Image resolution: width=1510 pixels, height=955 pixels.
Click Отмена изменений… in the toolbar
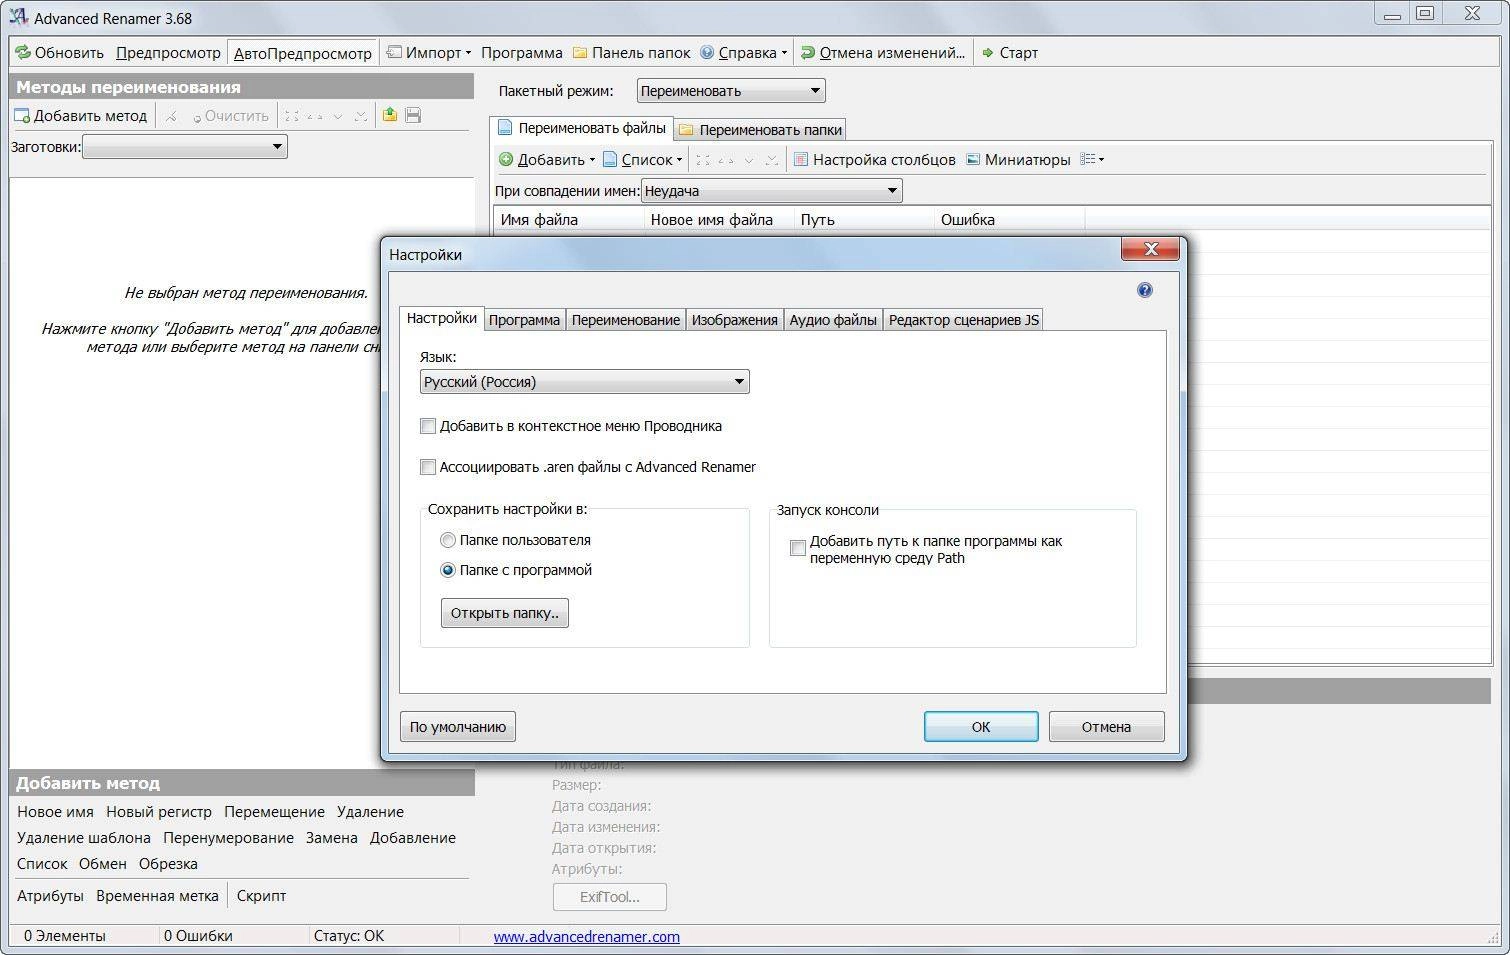883,52
